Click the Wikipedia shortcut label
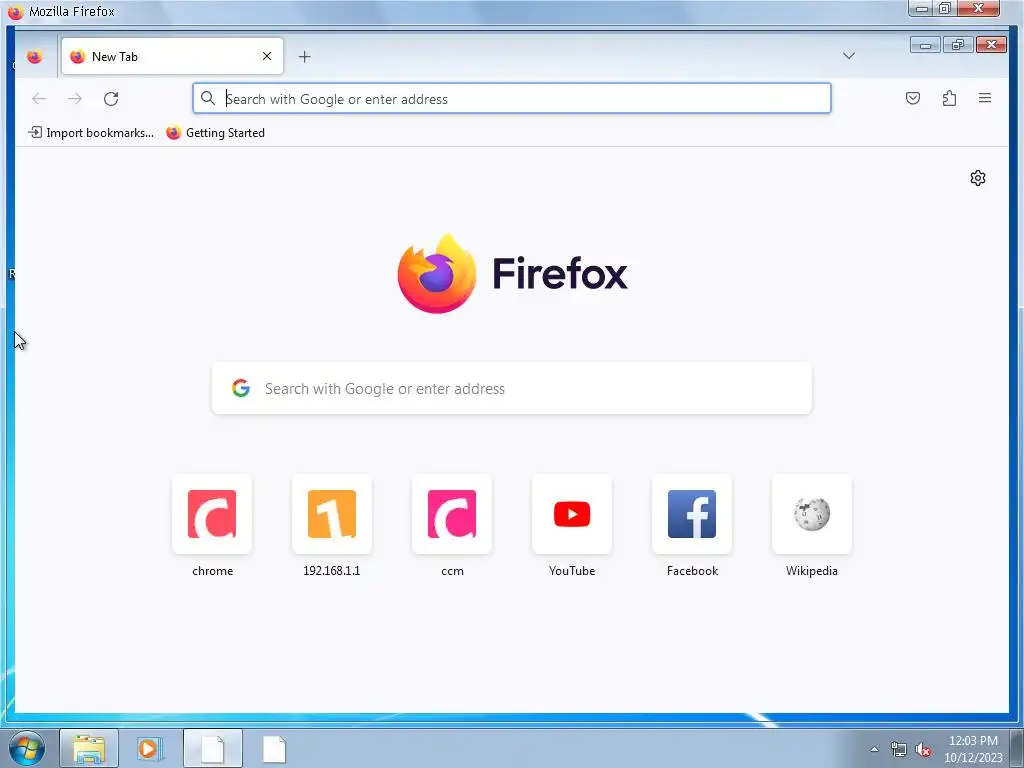The width and height of the screenshot is (1024, 768). pos(812,571)
